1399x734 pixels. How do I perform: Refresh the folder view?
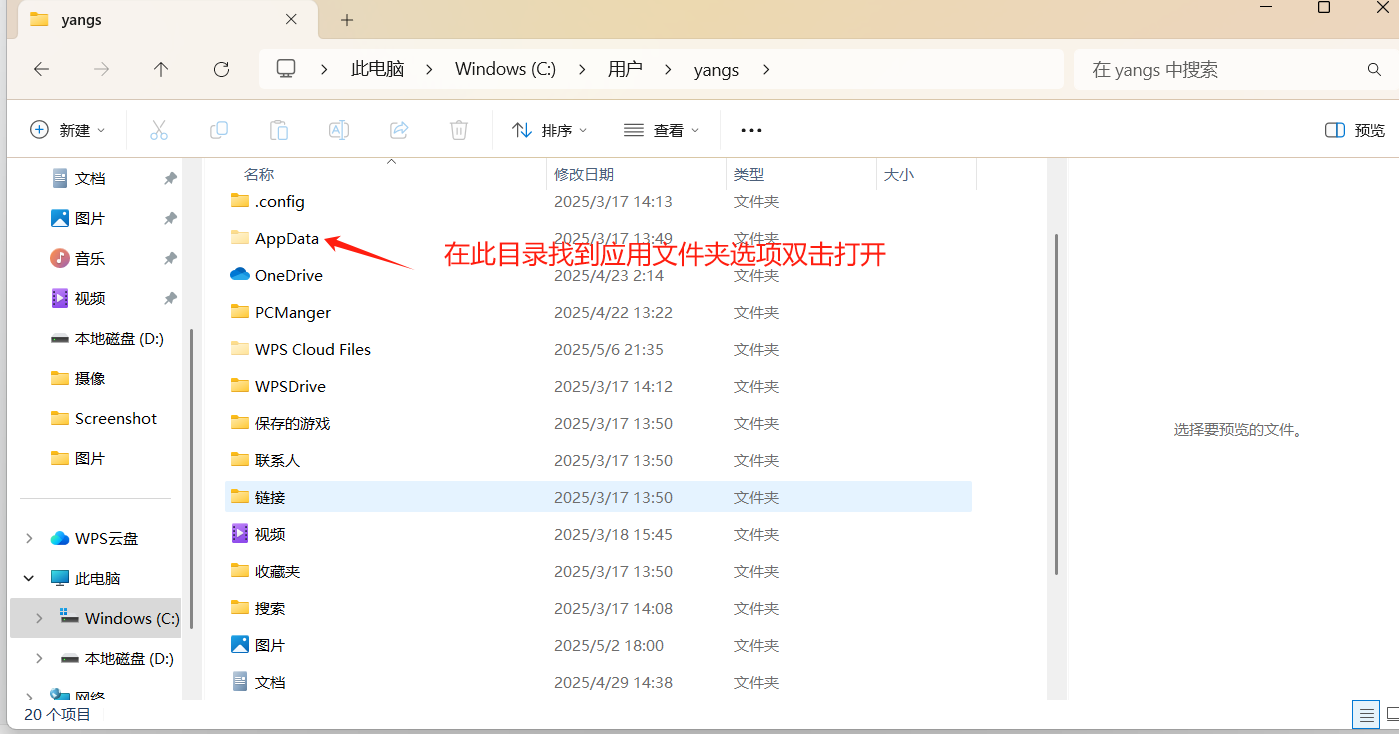pyautogui.click(x=221, y=69)
